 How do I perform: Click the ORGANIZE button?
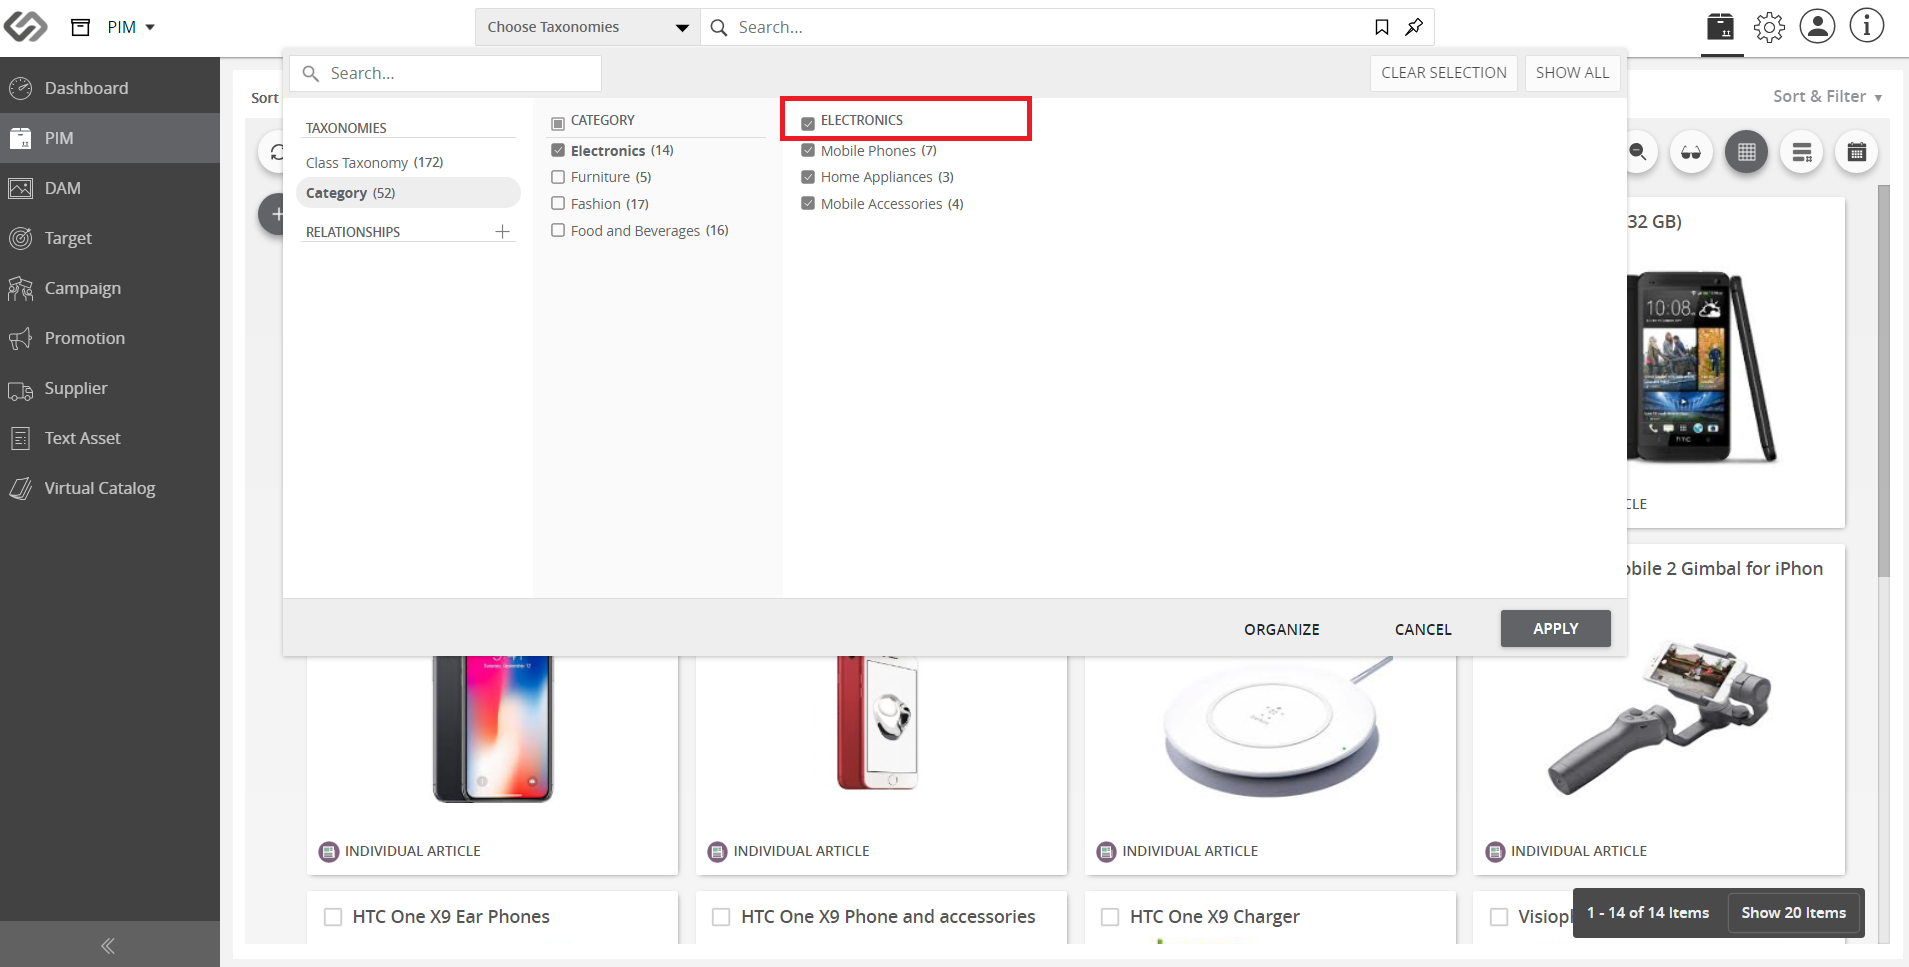pos(1281,629)
